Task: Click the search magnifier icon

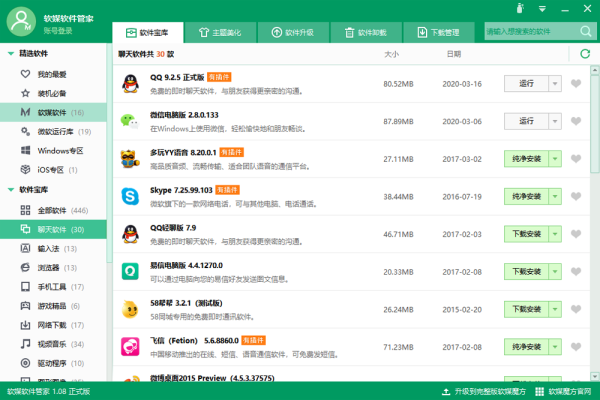Action: [x=585, y=31]
